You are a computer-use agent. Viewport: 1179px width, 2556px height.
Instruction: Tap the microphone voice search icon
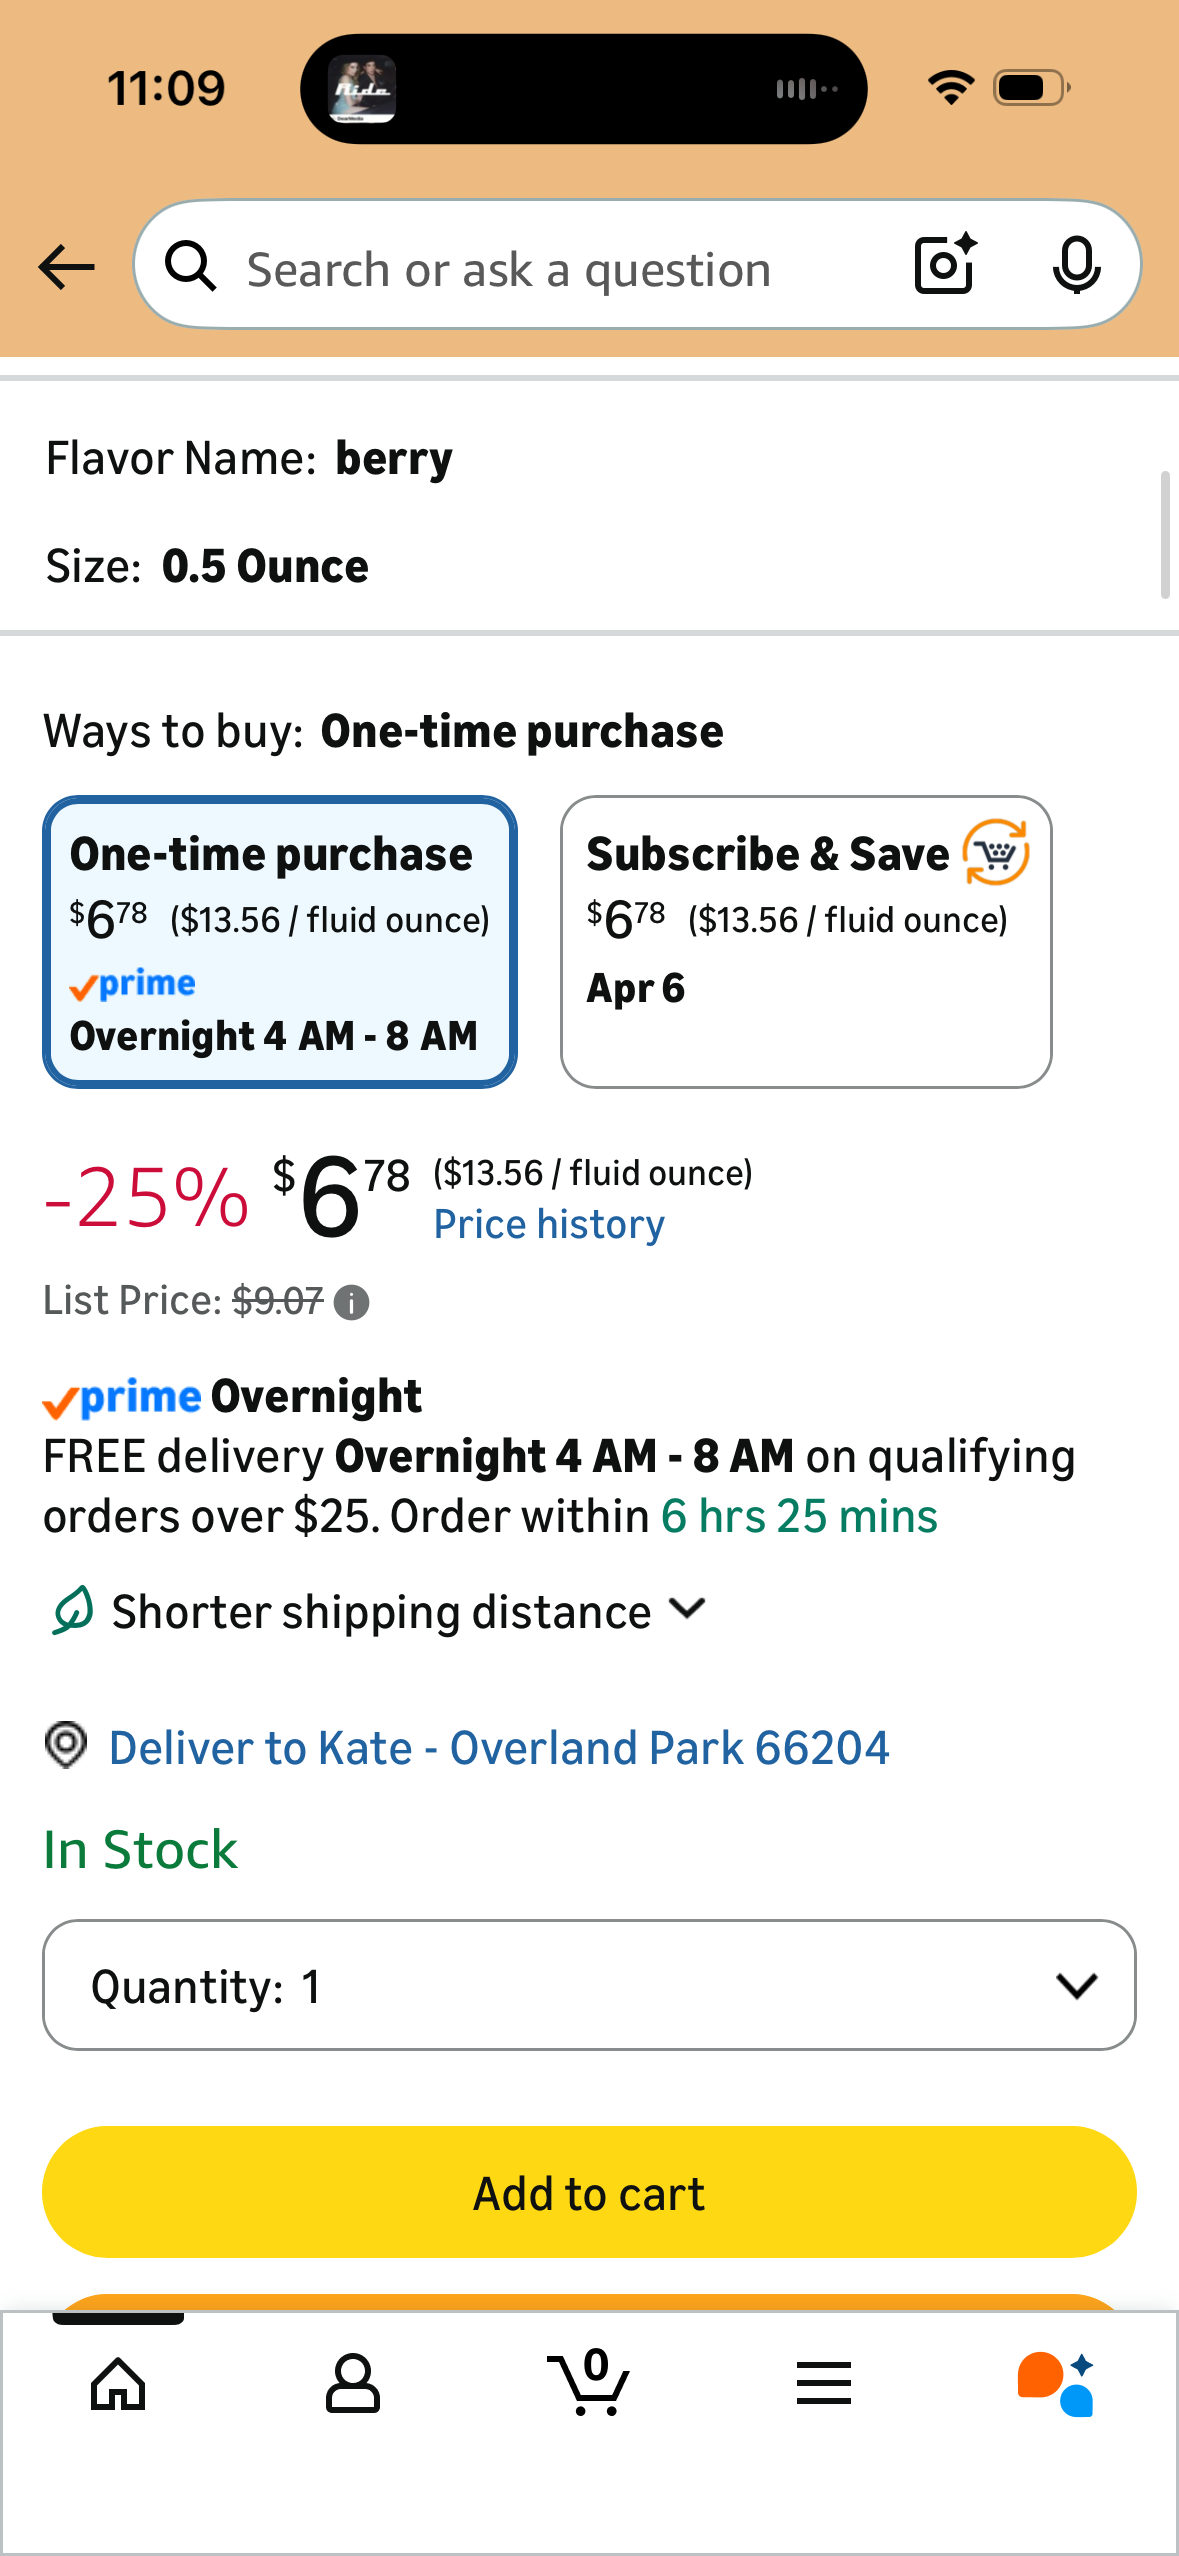pos(1076,266)
